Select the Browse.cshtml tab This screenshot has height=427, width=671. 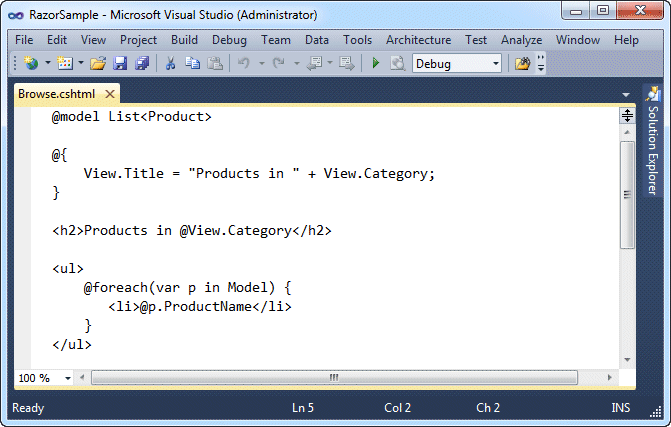[56, 94]
